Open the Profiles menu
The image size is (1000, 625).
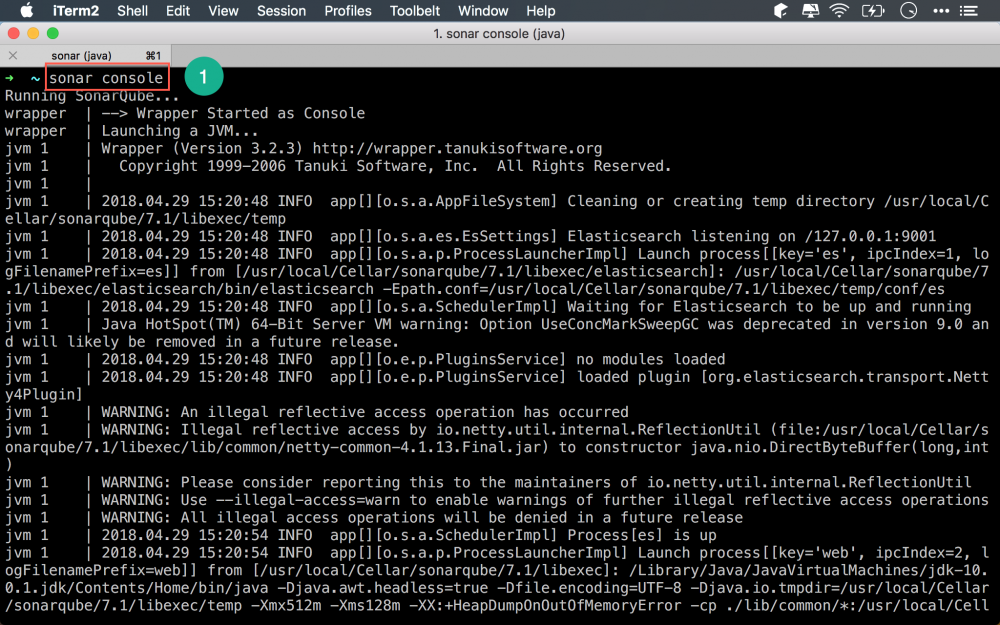(348, 11)
